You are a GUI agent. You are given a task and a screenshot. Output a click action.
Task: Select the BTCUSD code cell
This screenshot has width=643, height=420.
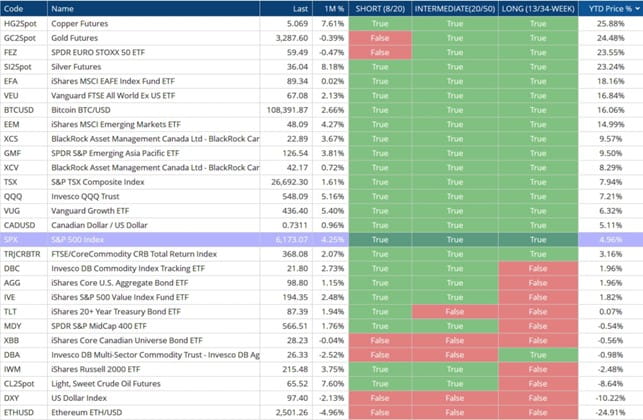click(x=24, y=110)
